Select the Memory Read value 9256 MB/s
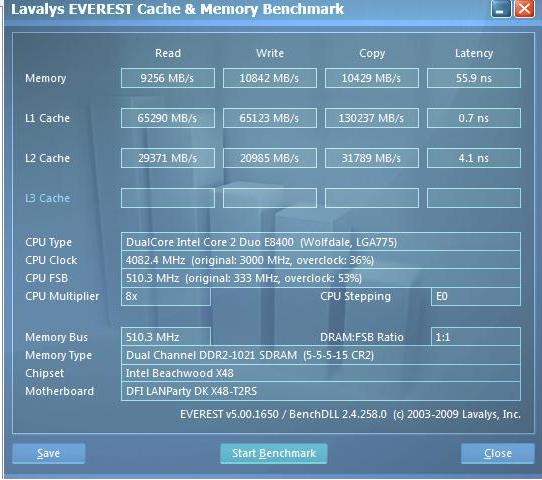This screenshot has width=542, height=480. click(x=168, y=78)
